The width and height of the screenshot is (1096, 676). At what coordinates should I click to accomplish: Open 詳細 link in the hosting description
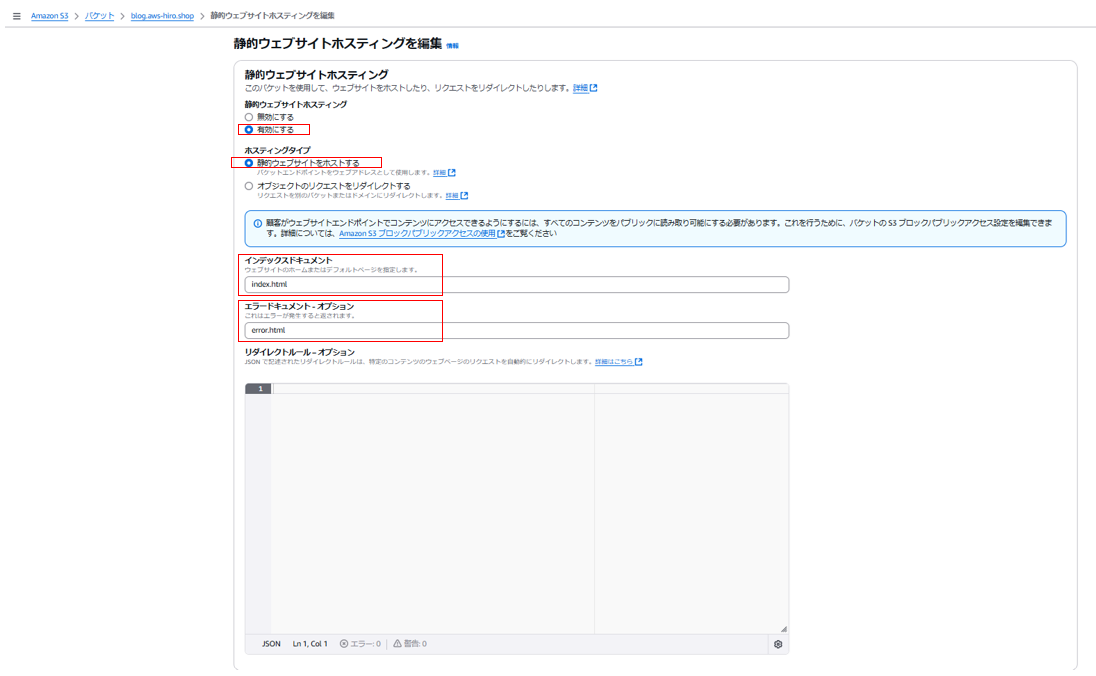[x=585, y=88]
